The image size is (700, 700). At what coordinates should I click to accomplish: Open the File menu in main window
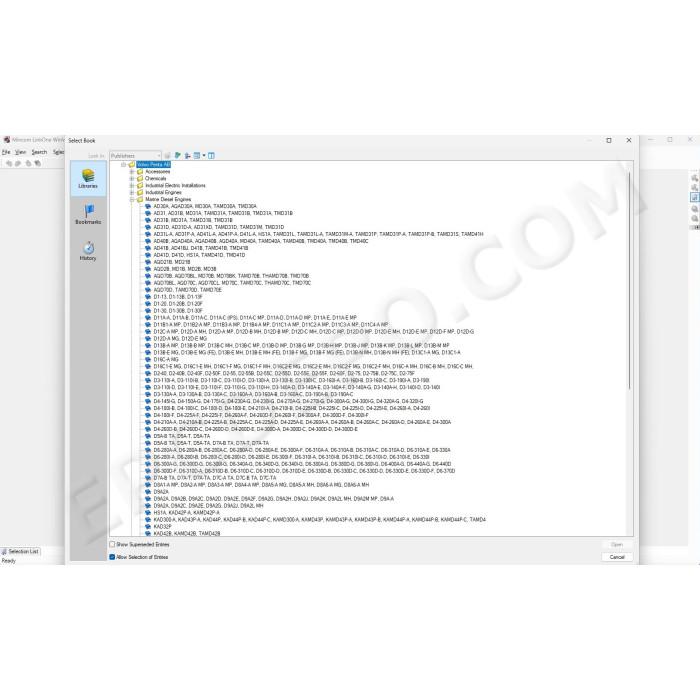pyautogui.click(x=6, y=152)
